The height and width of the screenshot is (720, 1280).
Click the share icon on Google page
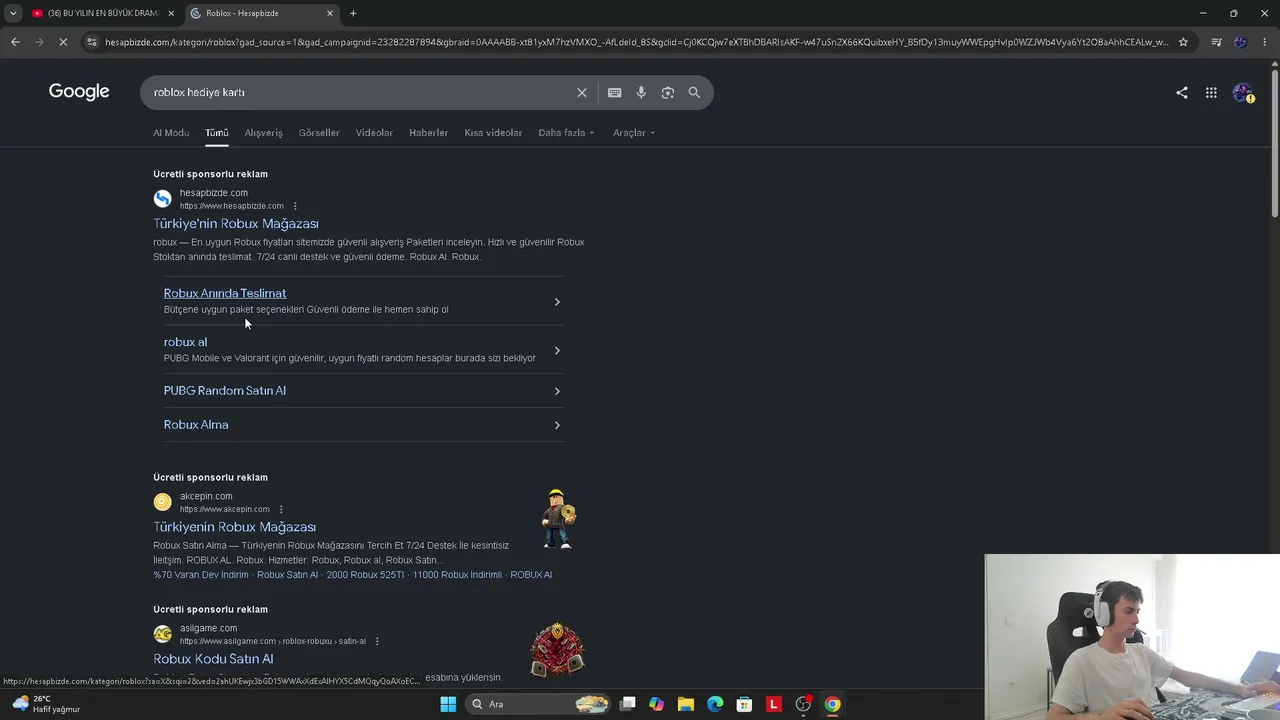[x=1182, y=92]
